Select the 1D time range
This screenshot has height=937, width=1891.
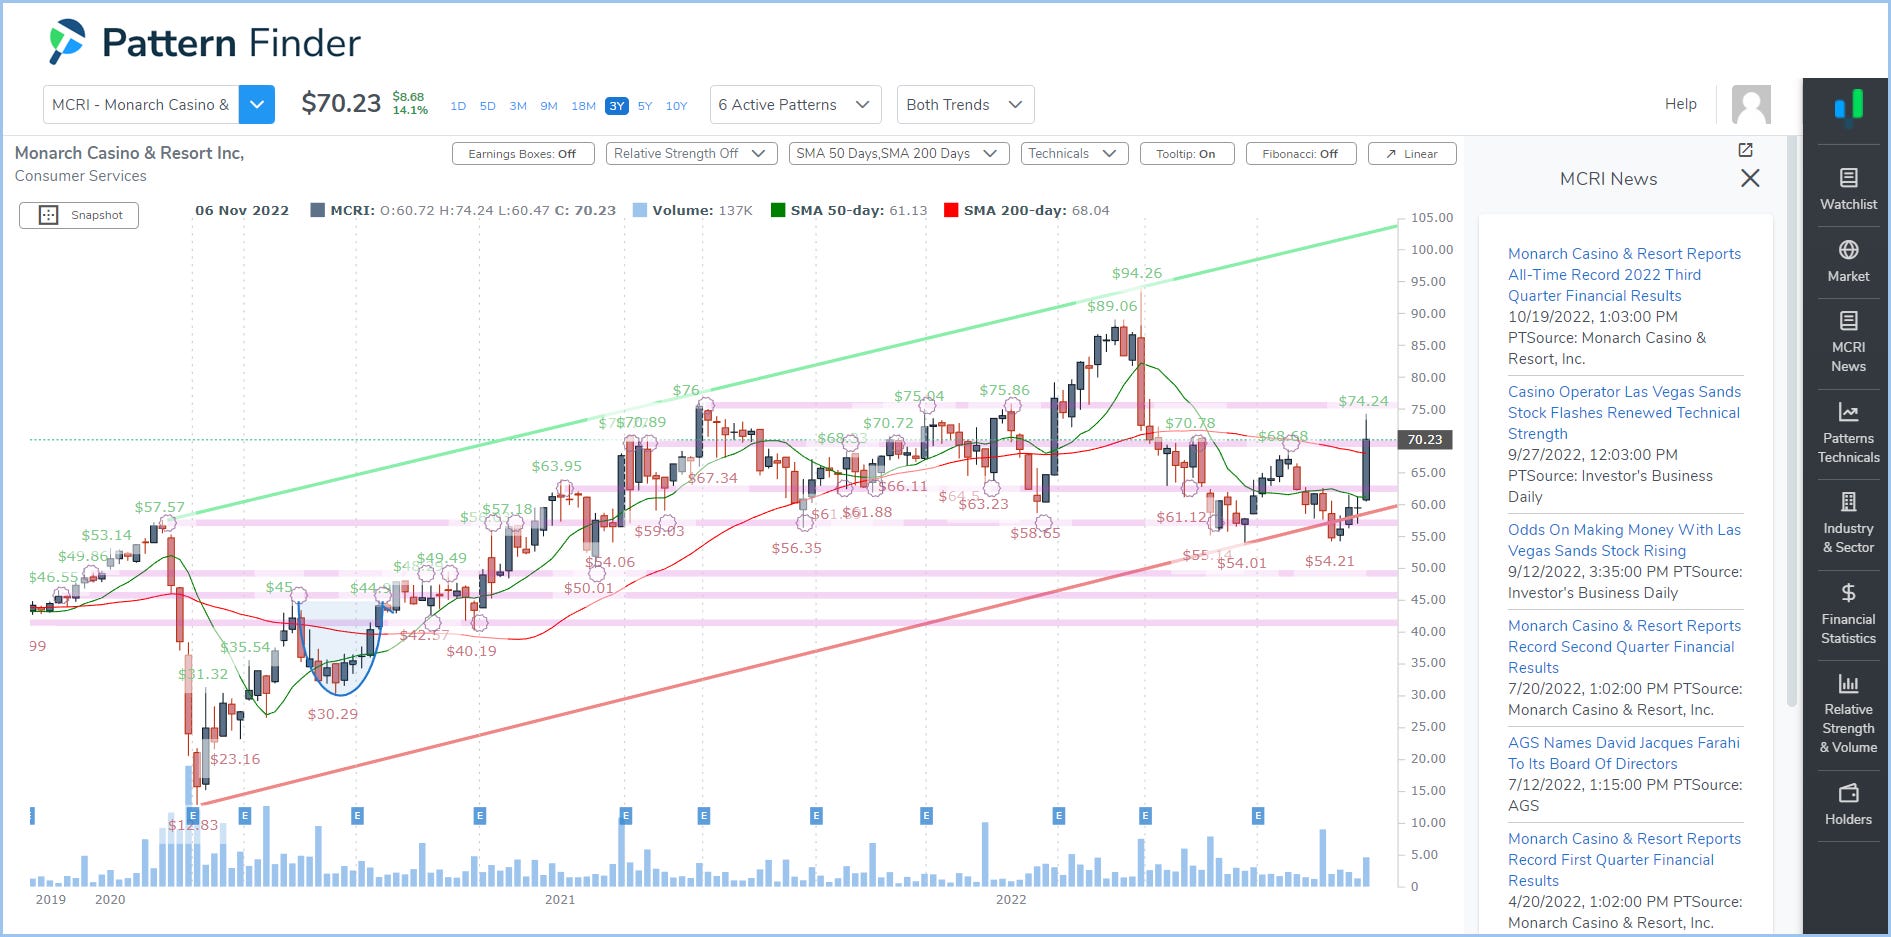coord(458,106)
